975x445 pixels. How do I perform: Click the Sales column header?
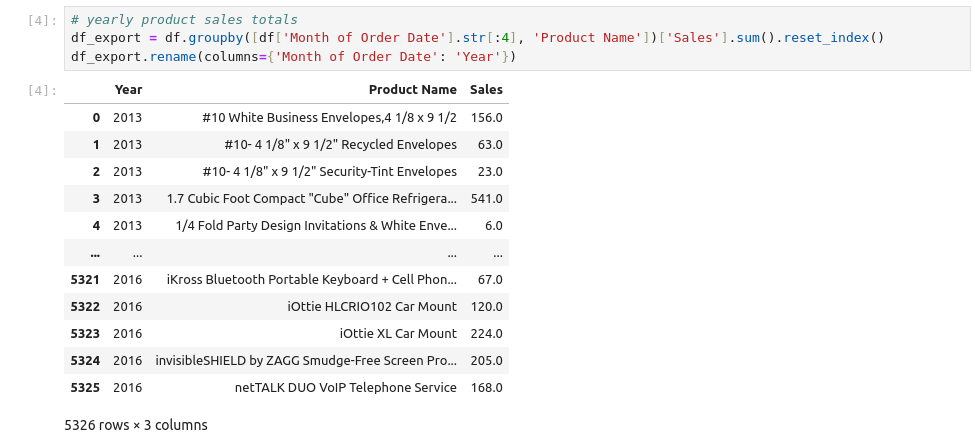coord(486,90)
